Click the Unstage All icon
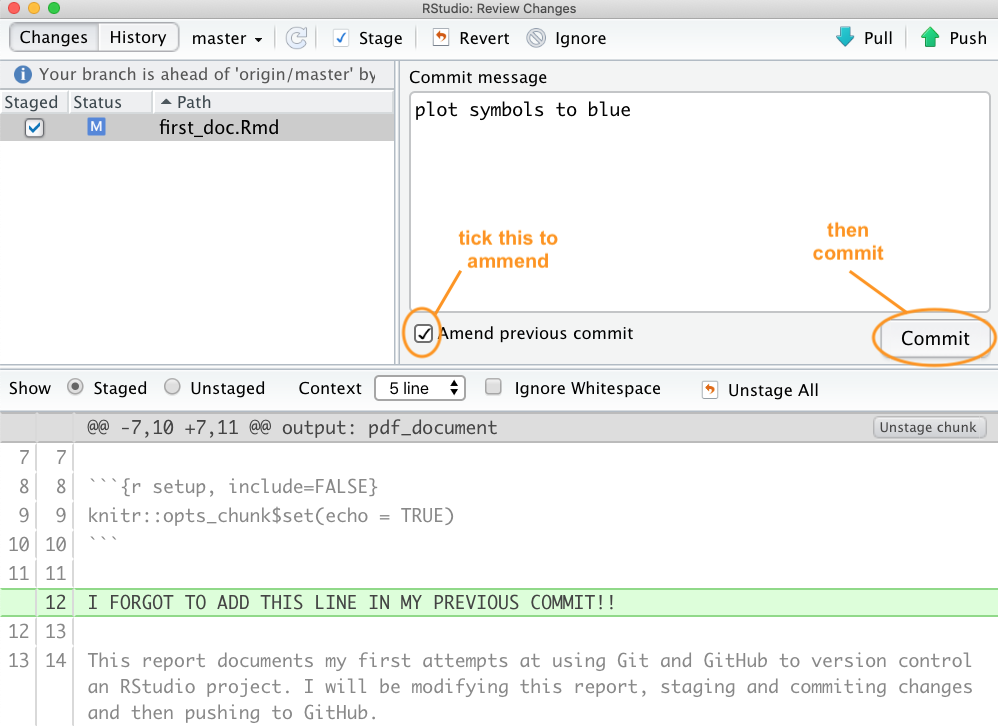The width and height of the screenshot is (998, 726). [x=710, y=389]
